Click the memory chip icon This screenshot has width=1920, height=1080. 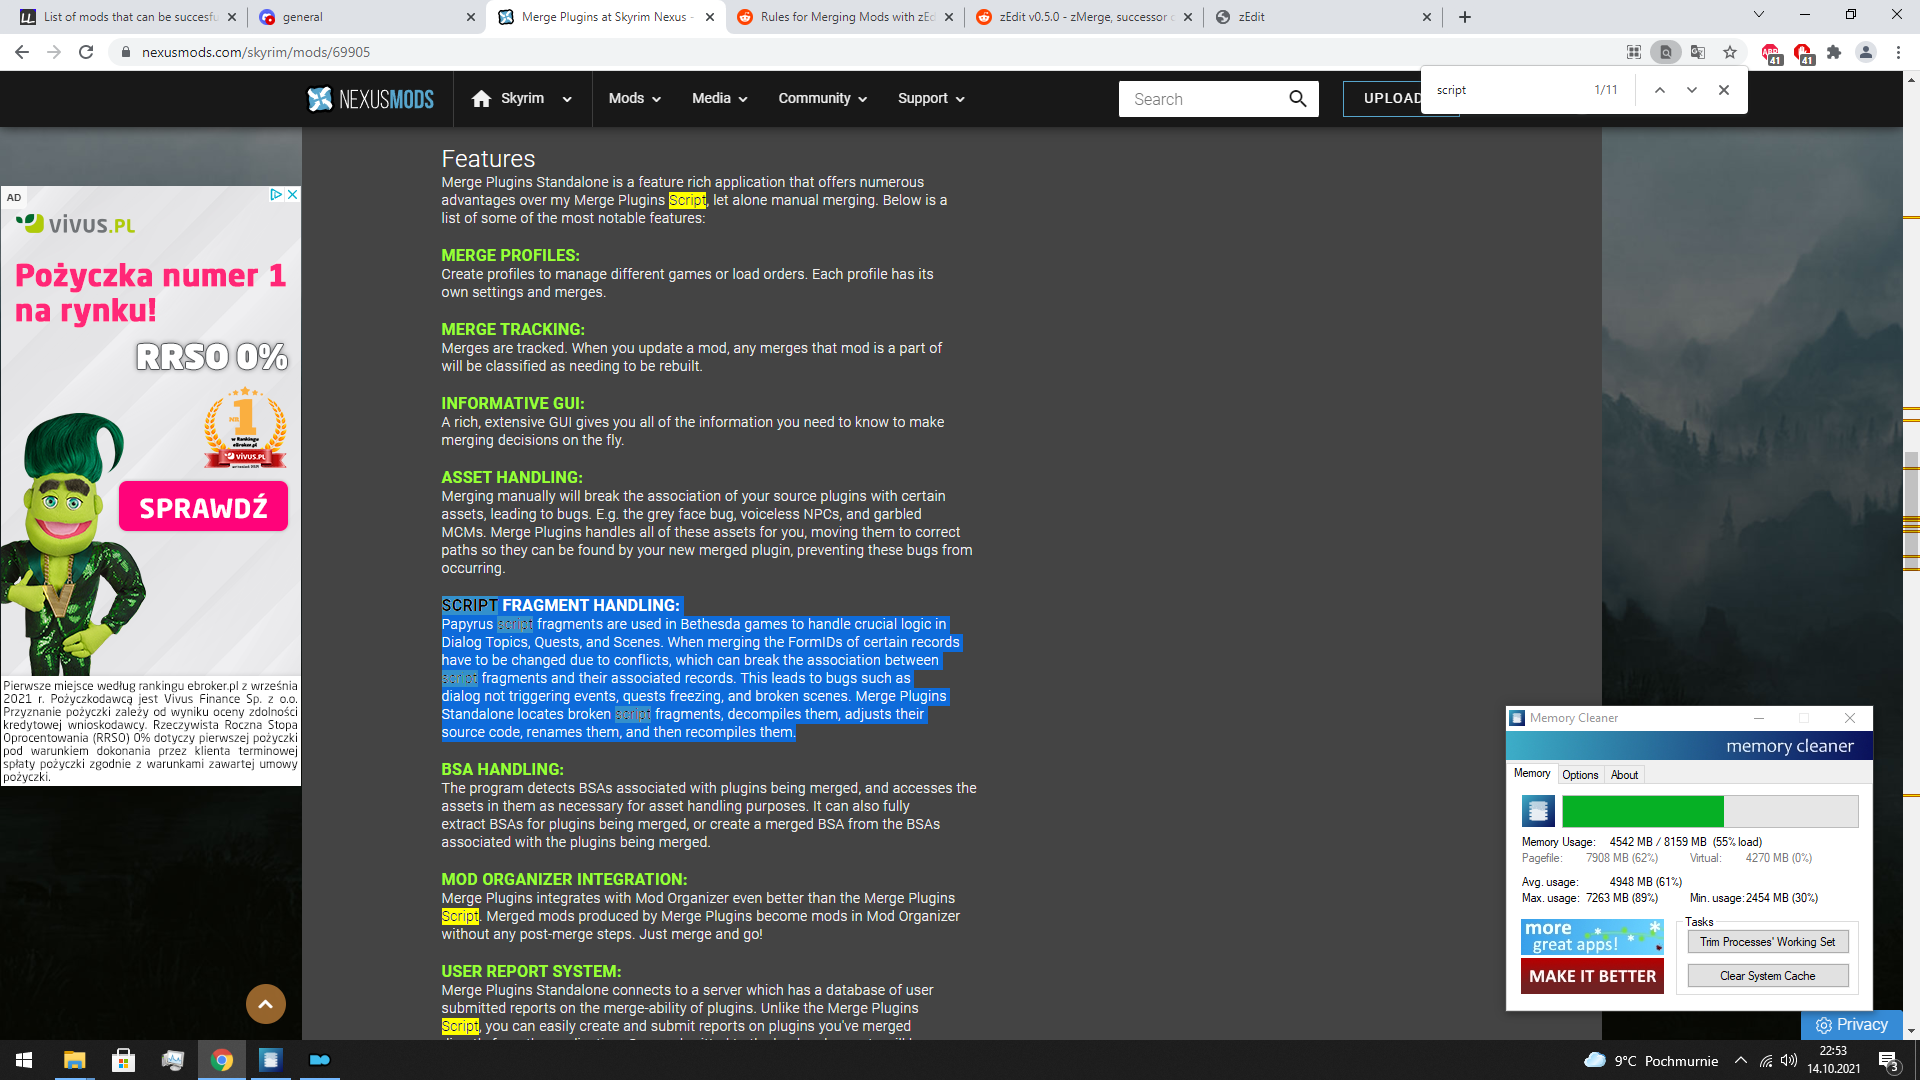click(1538, 811)
